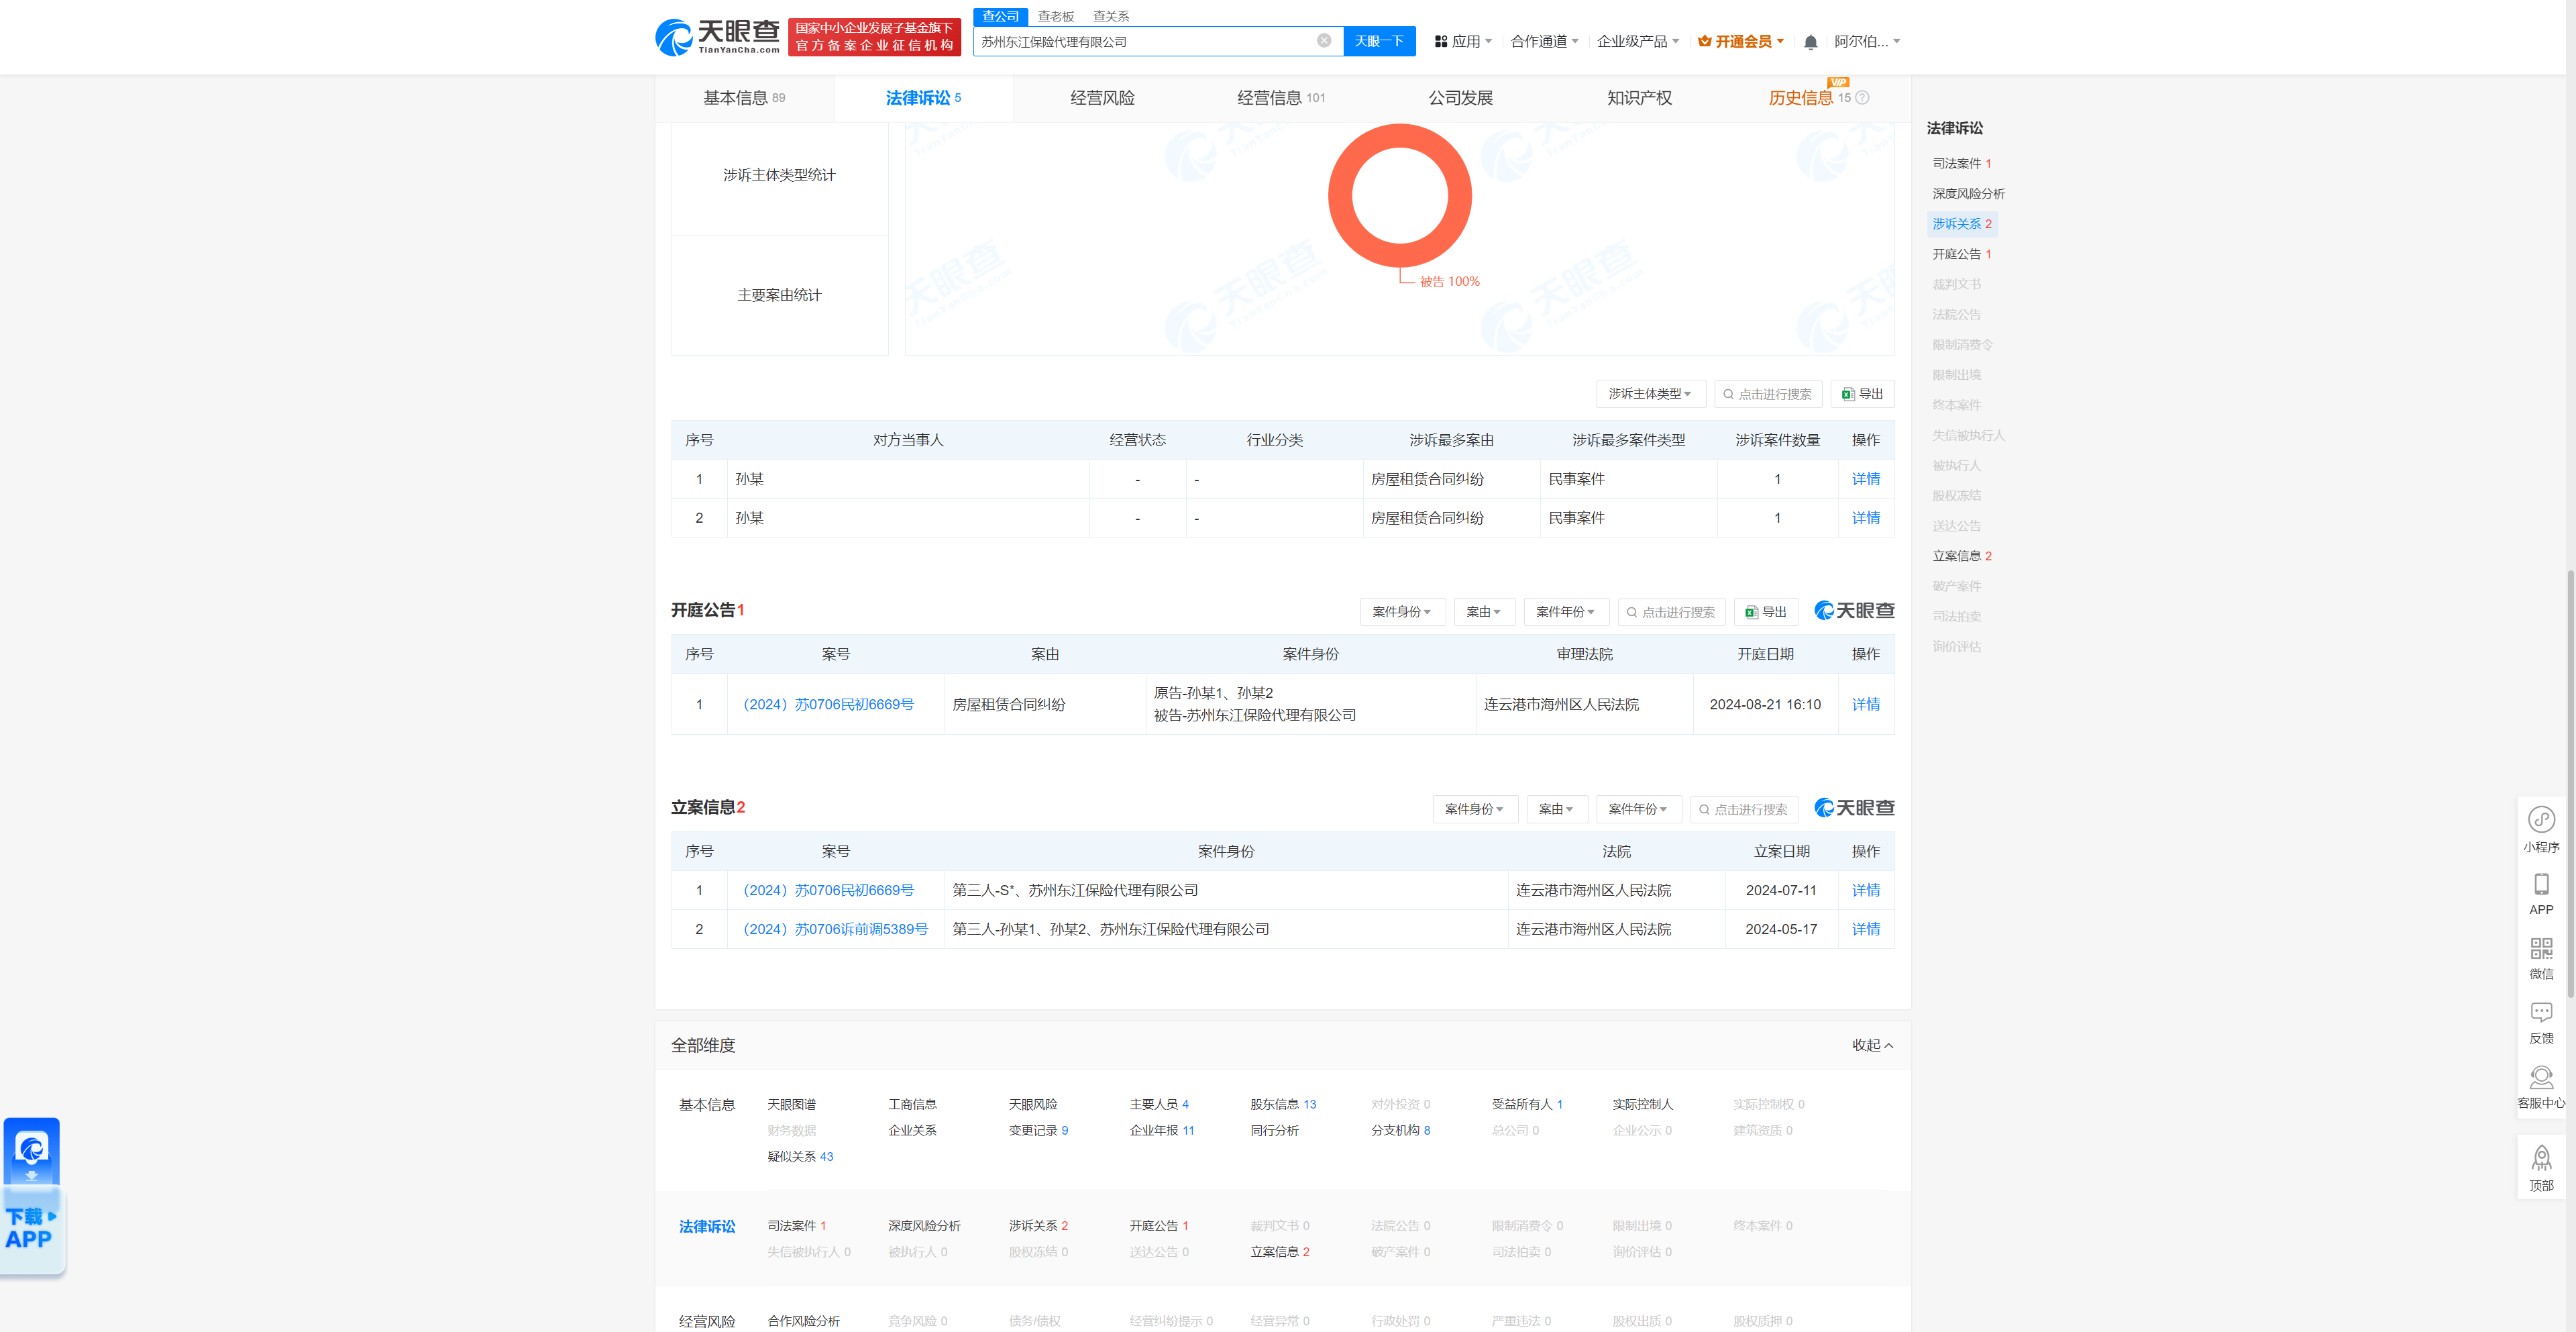
Task: Open 案由 filter in 立案信息 section
Action: point(1556,809)
